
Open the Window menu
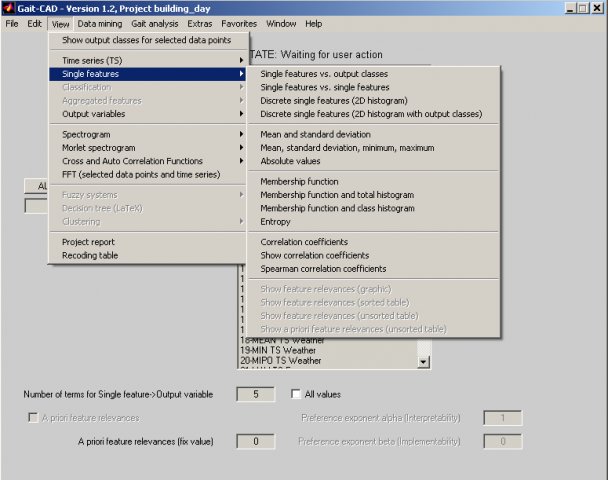click(x=281, y=24)
